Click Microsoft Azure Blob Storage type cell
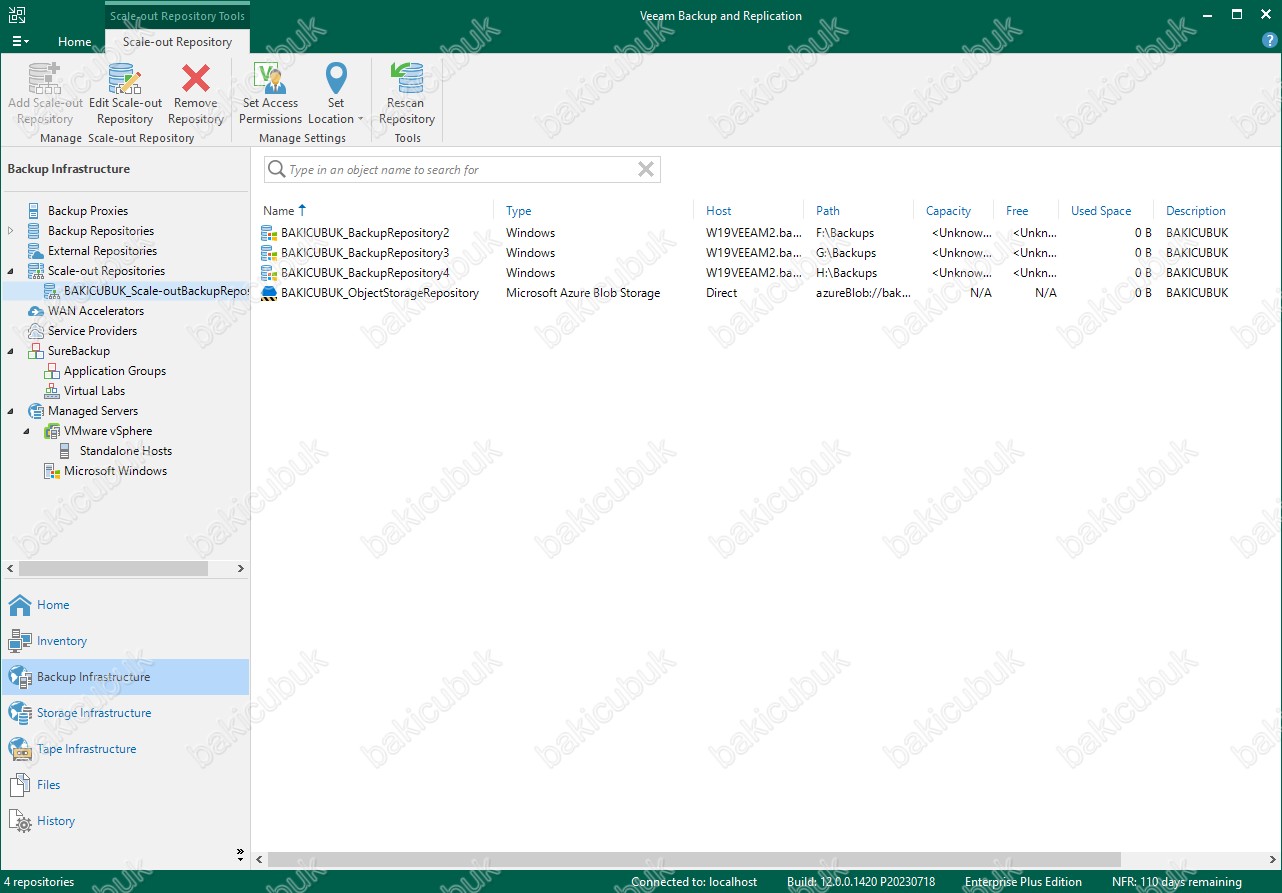The width and height of the screenshot is (1282, 893). [583, 293]
